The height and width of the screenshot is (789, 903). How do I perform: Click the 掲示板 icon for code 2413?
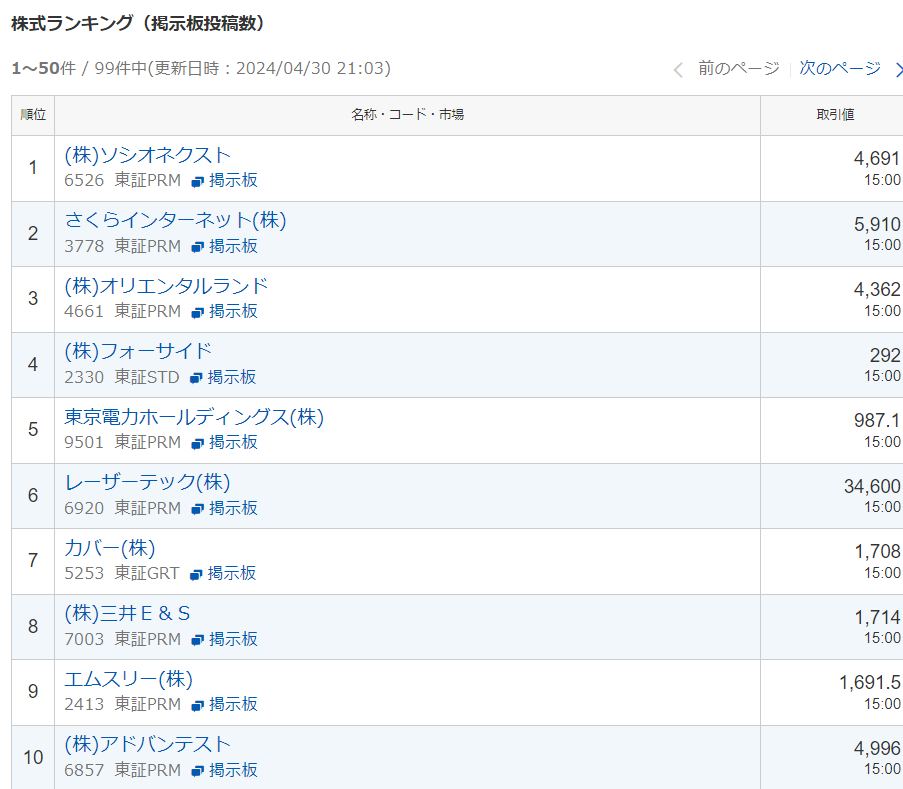point(198,705)
